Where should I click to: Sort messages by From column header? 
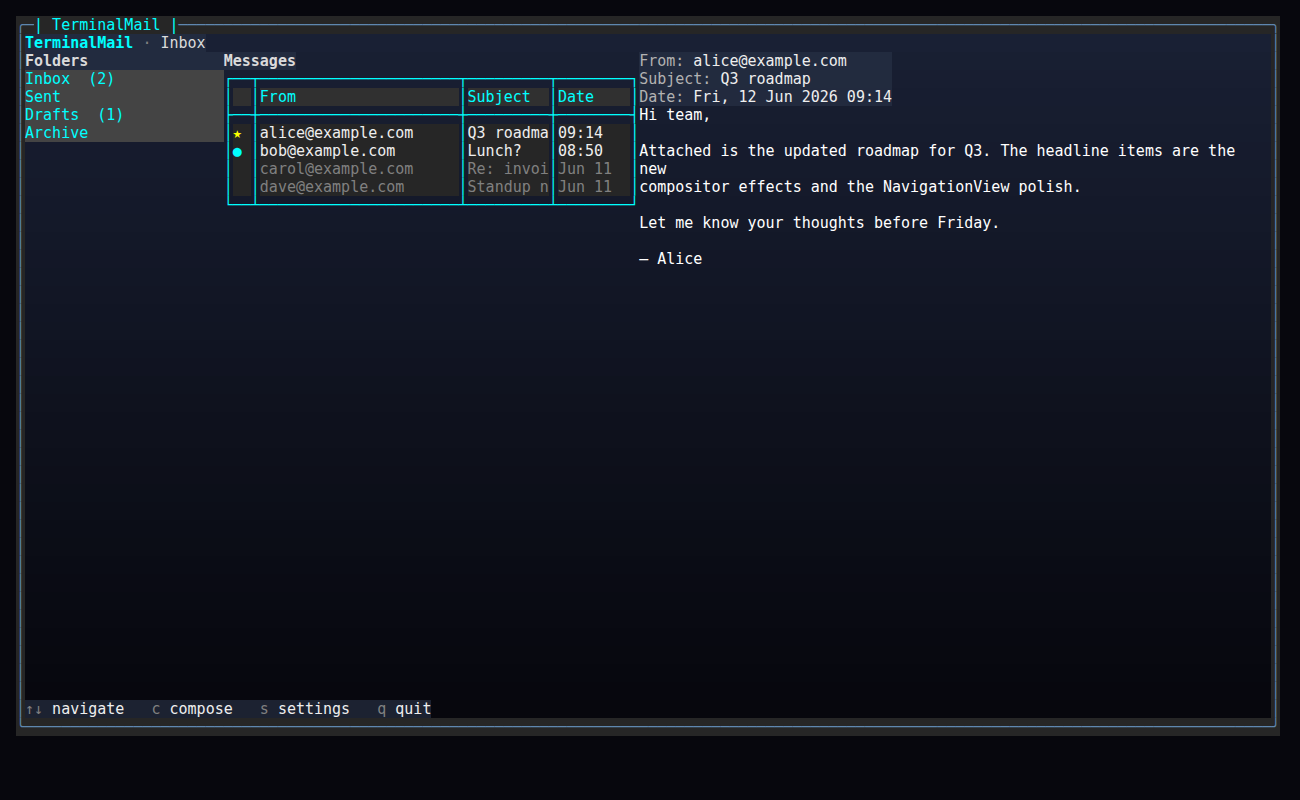pos(359,97)
